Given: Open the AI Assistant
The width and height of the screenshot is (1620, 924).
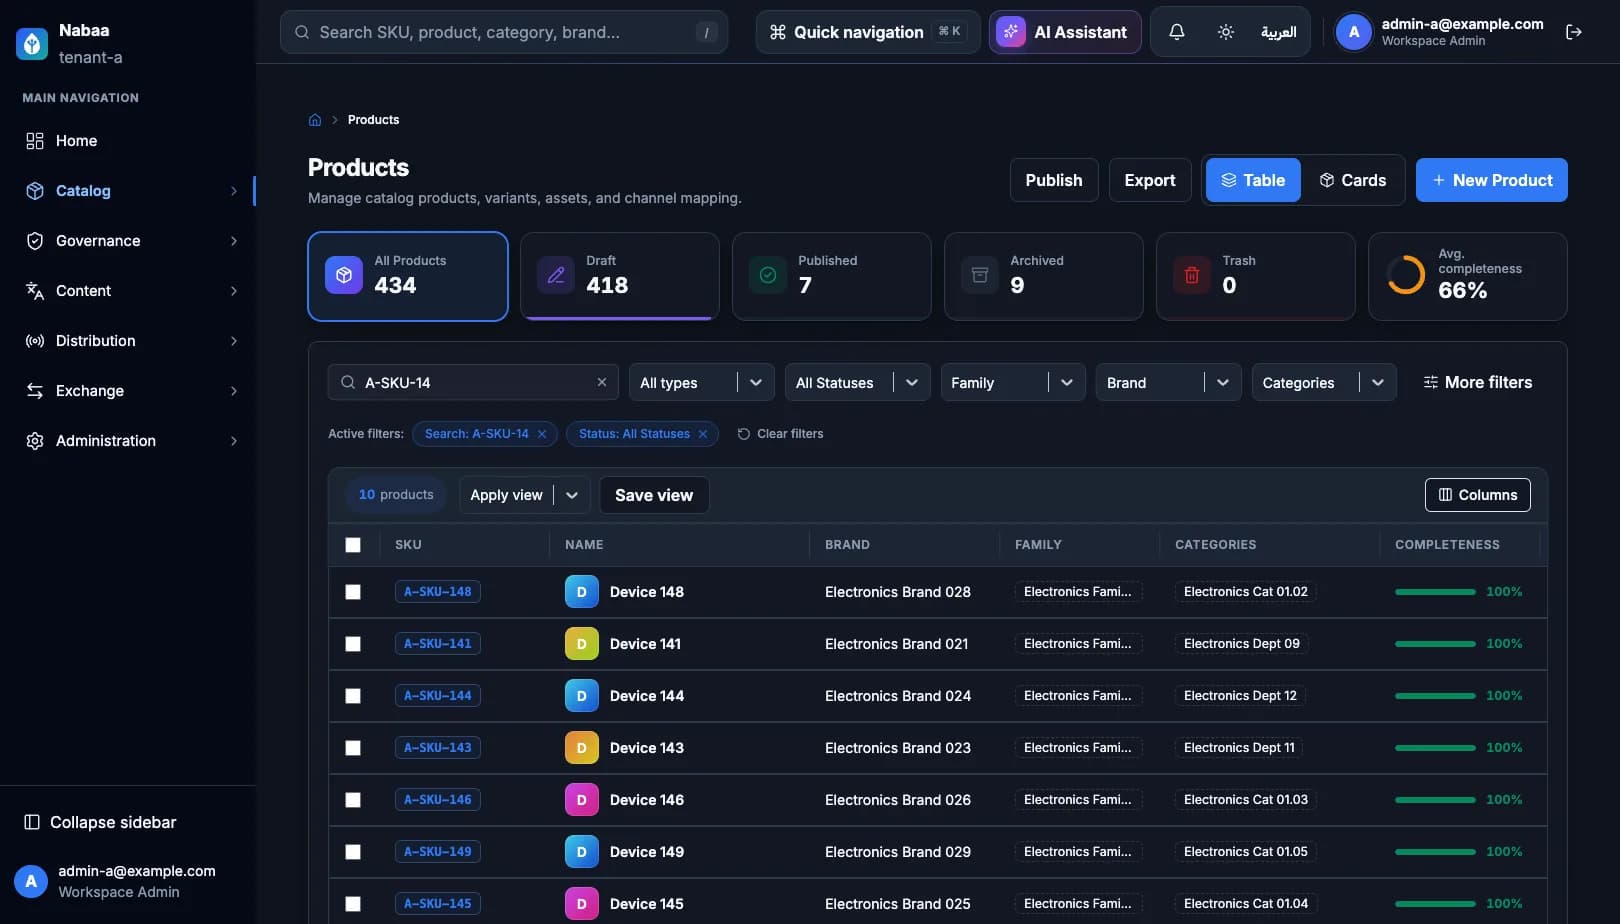Looking at the screenshot, I should tap(1065, 32).
